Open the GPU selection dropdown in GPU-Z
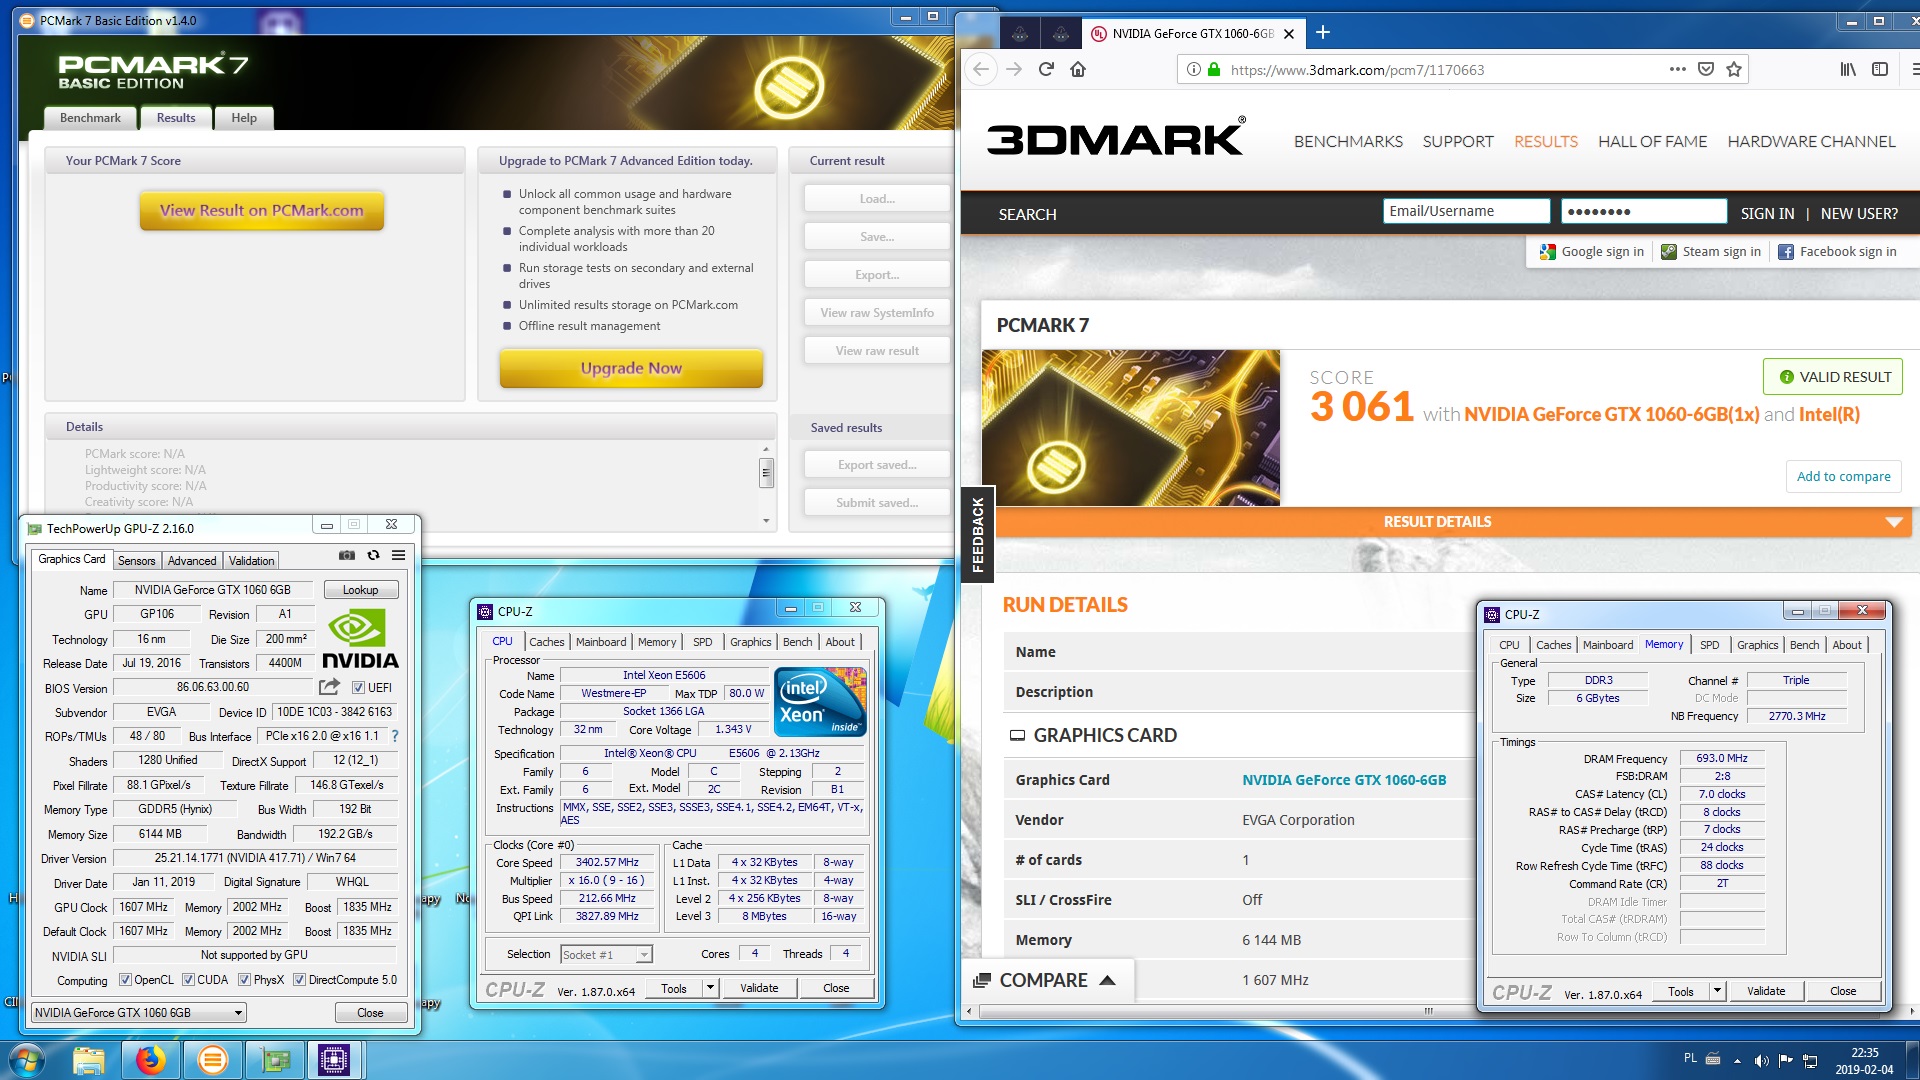The width and height of the screenshot is (1920, 1080). 139,1013
